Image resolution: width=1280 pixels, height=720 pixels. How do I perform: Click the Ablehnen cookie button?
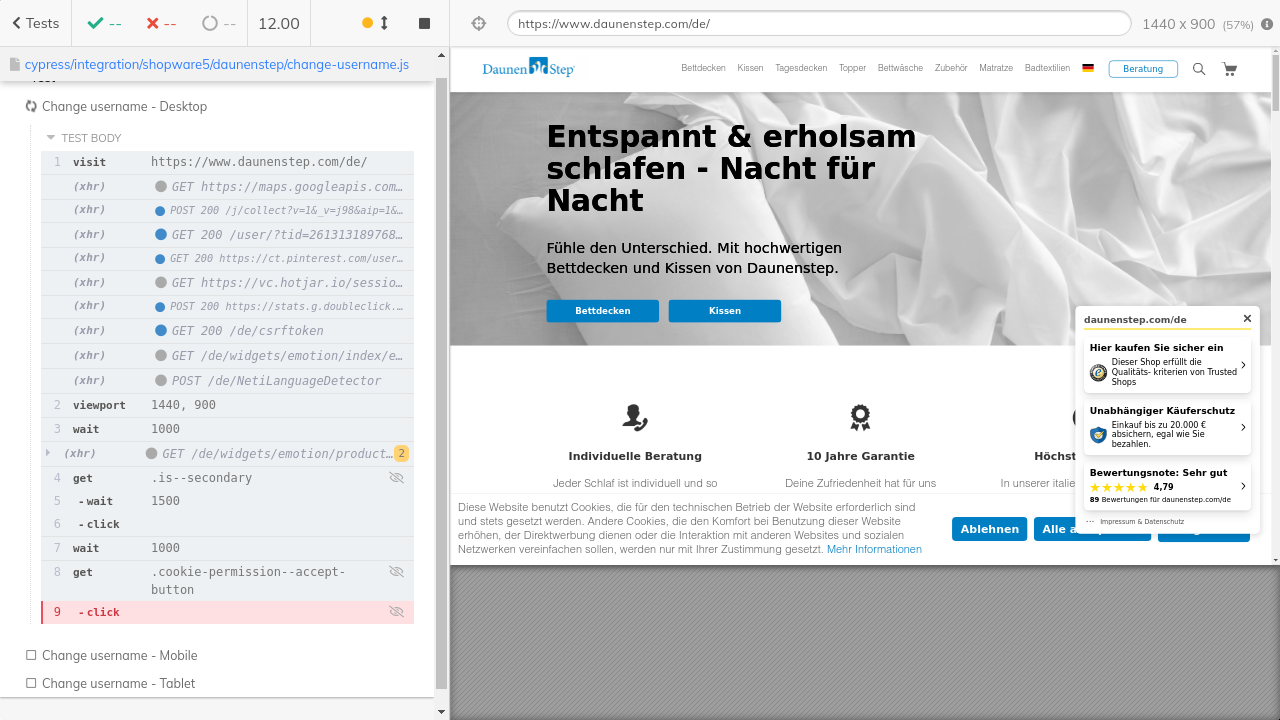[989, 529]
